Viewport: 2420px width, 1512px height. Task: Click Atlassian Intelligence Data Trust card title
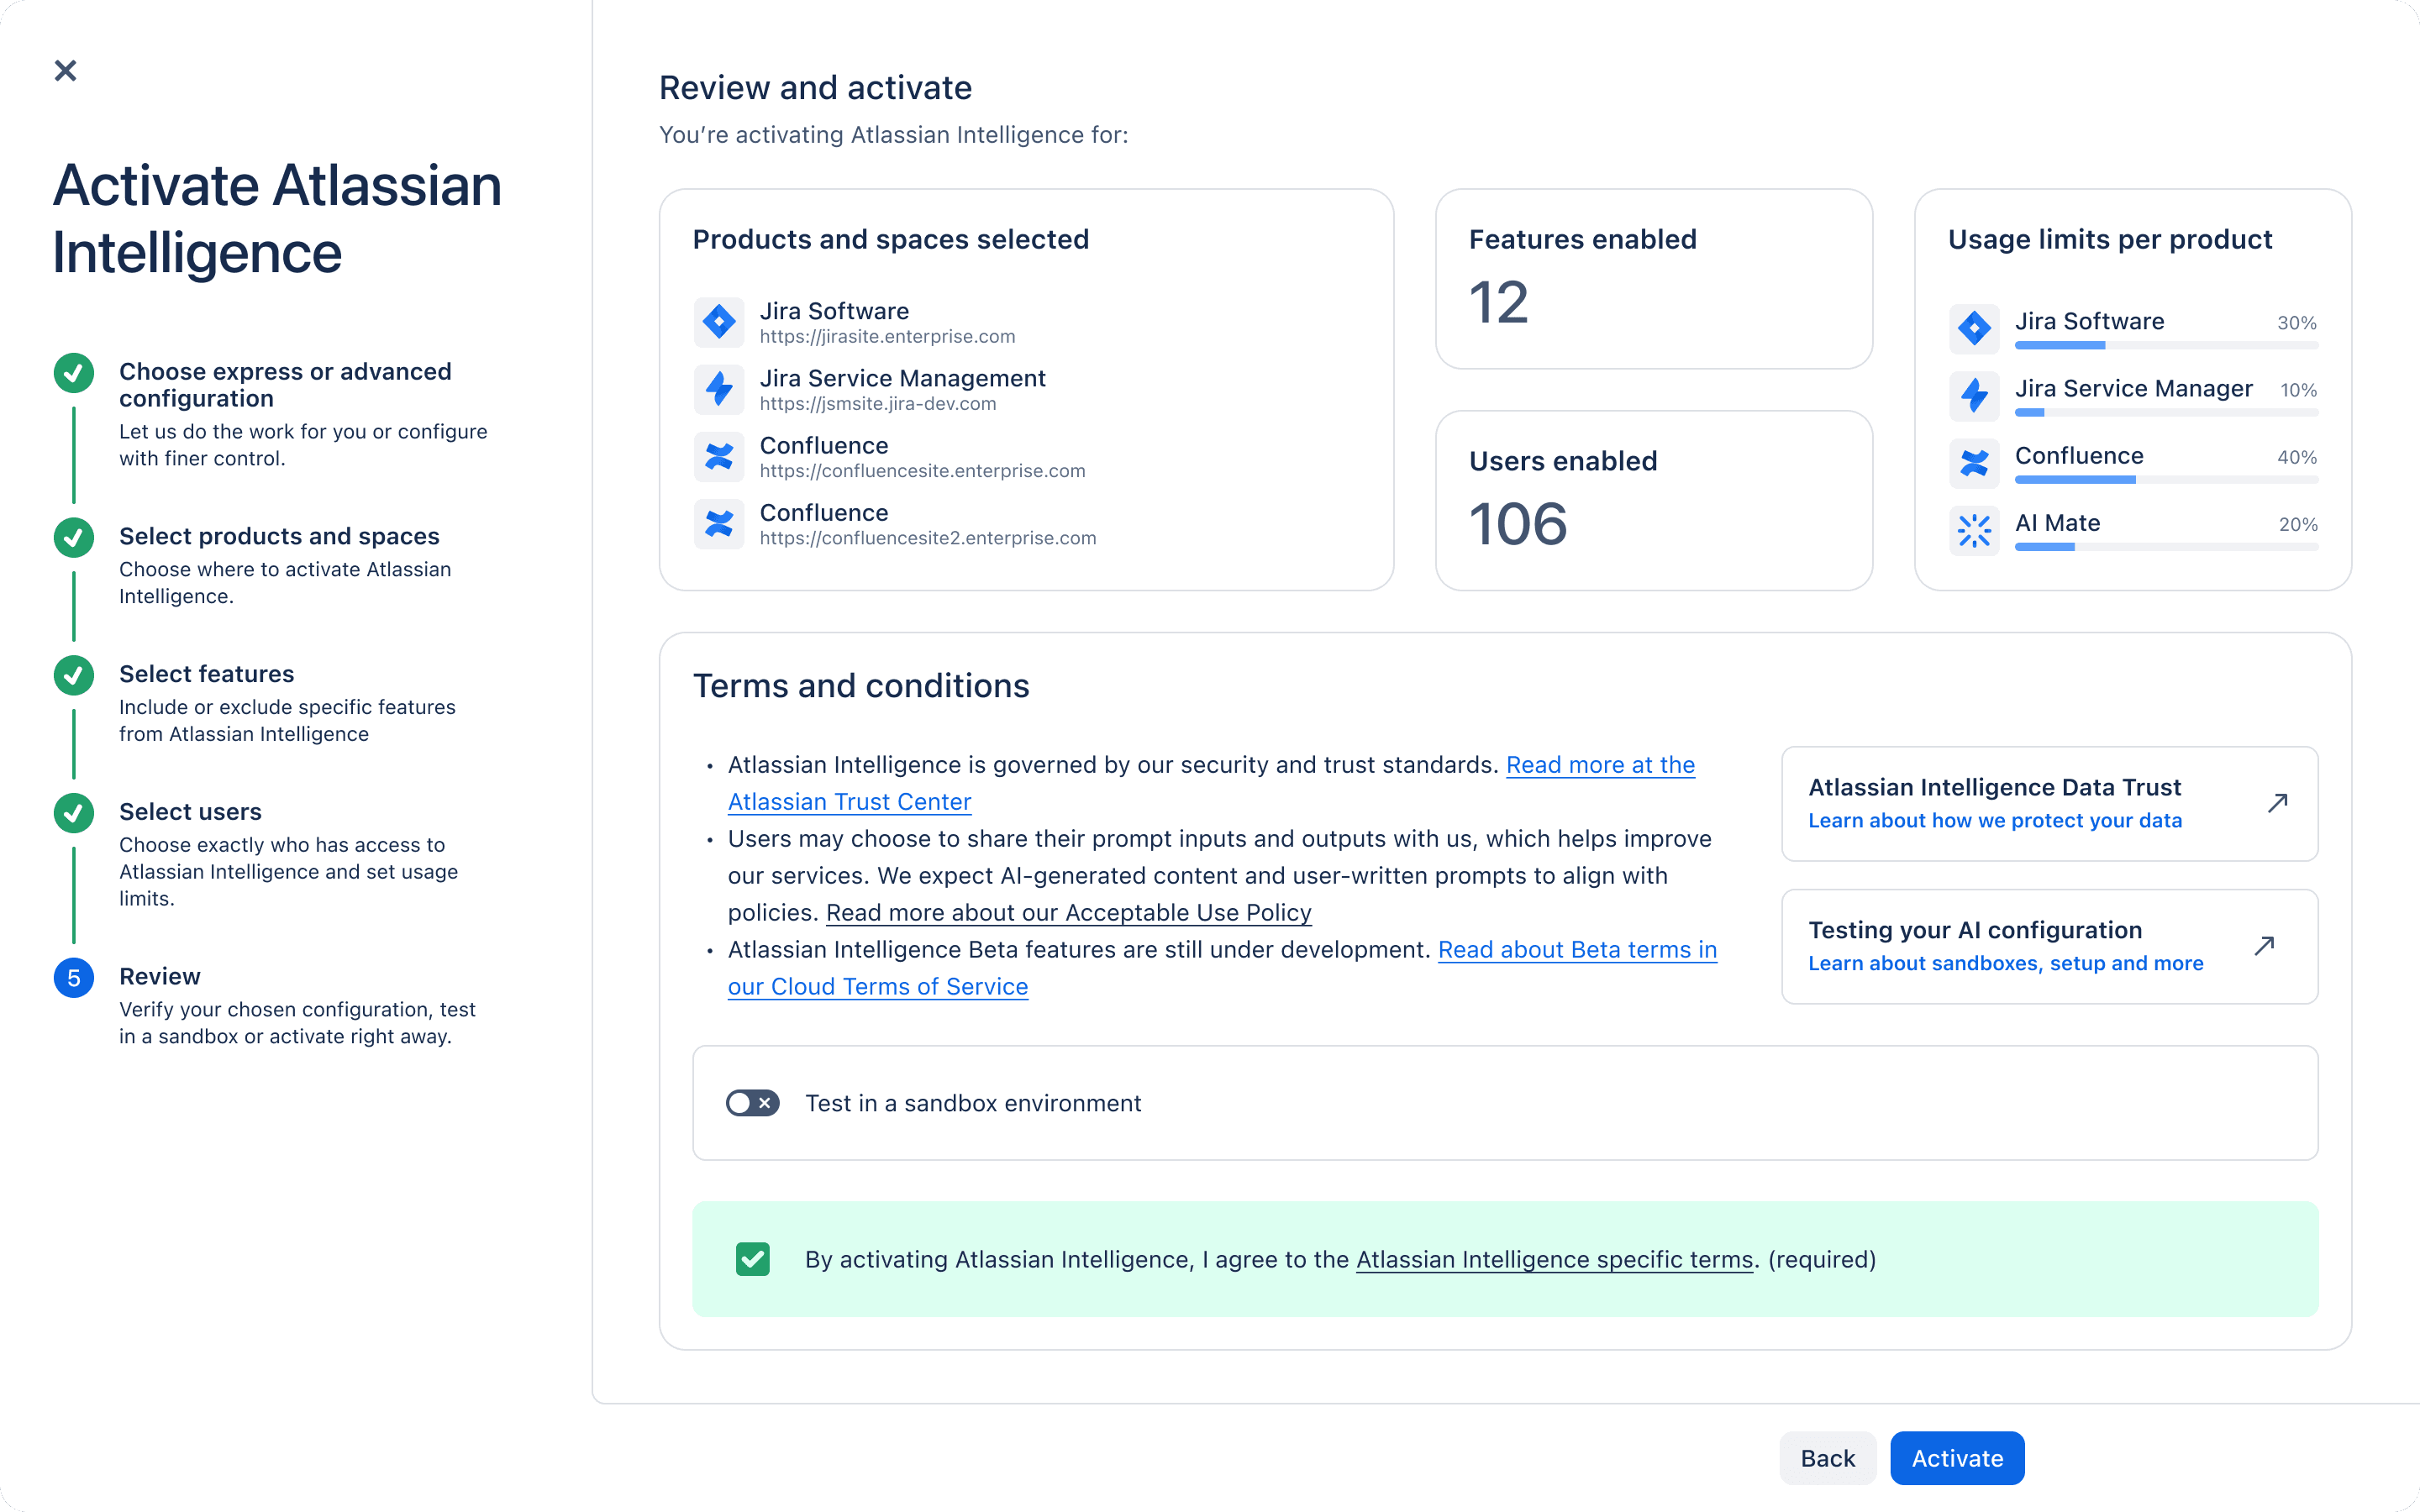point(1994,787)
